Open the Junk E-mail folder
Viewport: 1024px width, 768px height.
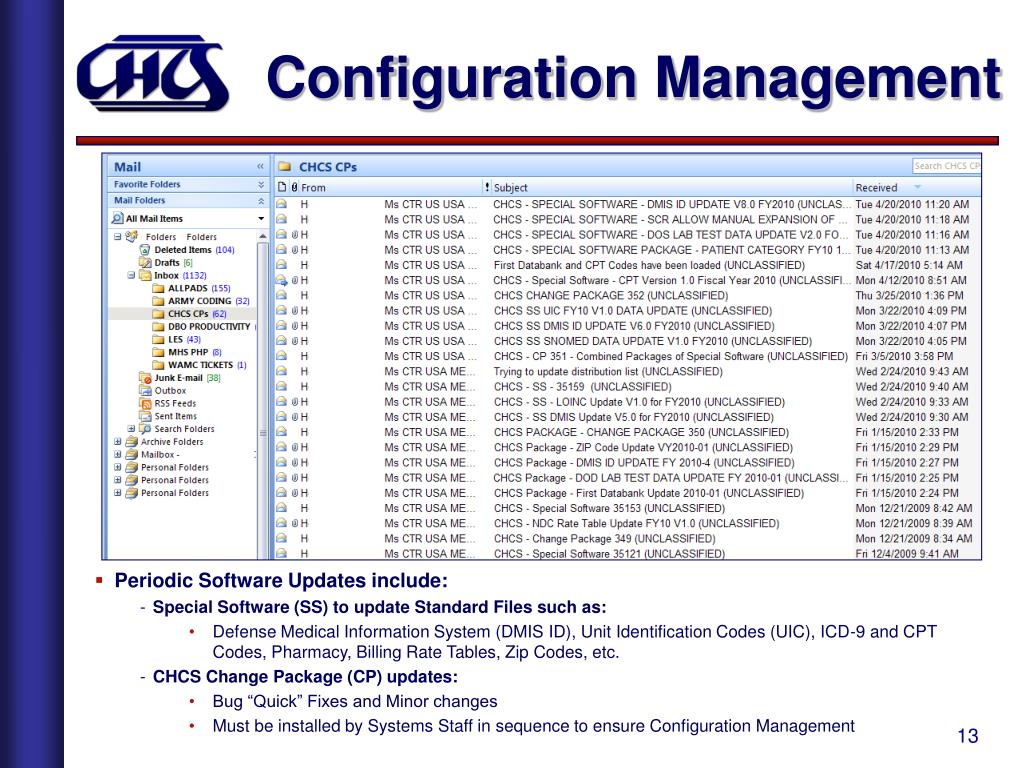click(180, 377)
